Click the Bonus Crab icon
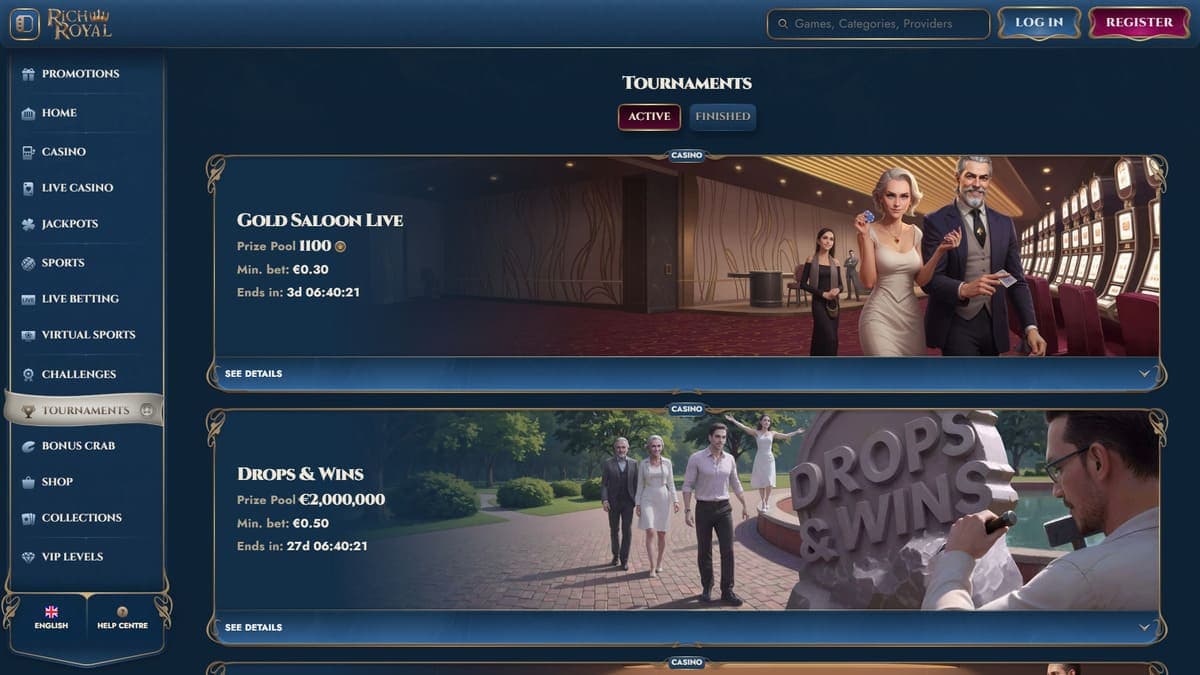The height and width of the screenshot is (675, 1200). (28, 446)
